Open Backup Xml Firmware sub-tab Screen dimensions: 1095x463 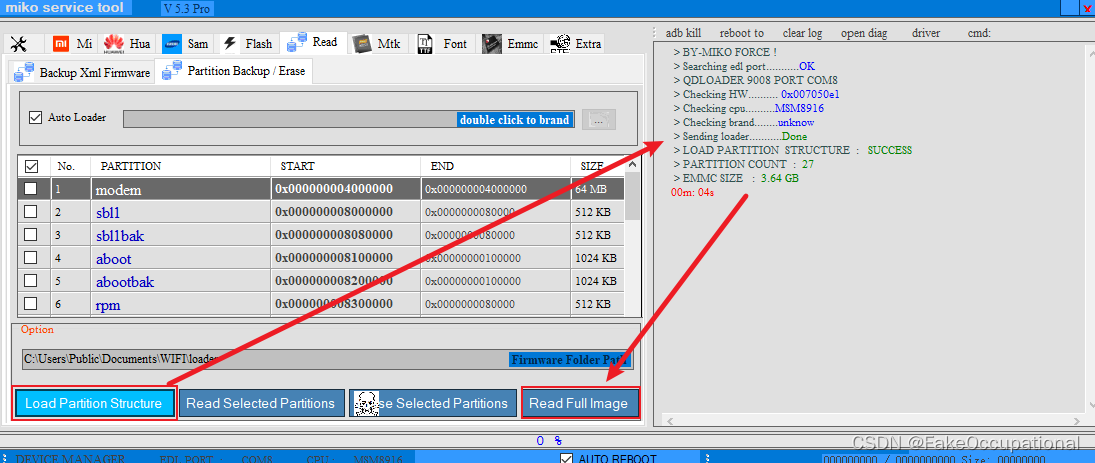(x=82, y=73)
